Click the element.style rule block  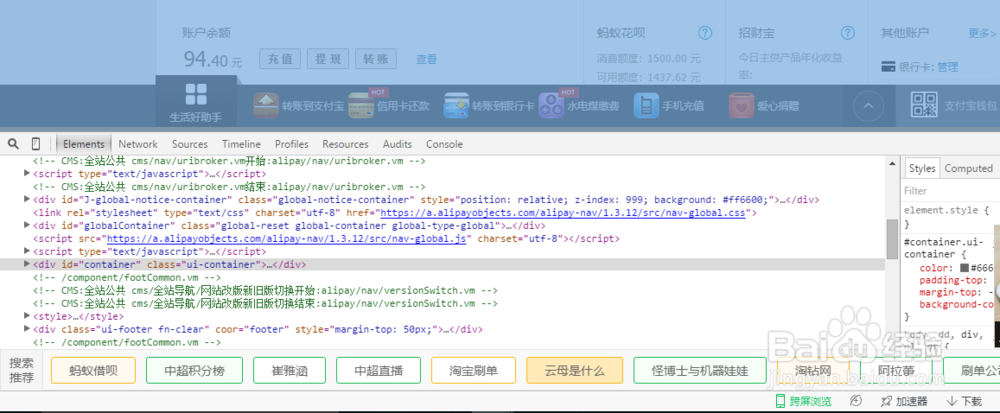(x=948, y=216)
